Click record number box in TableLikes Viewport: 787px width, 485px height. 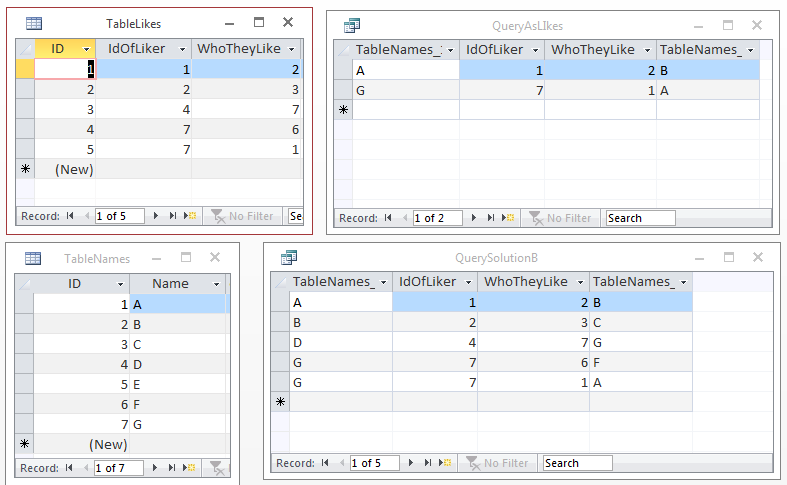pos(119,216)
